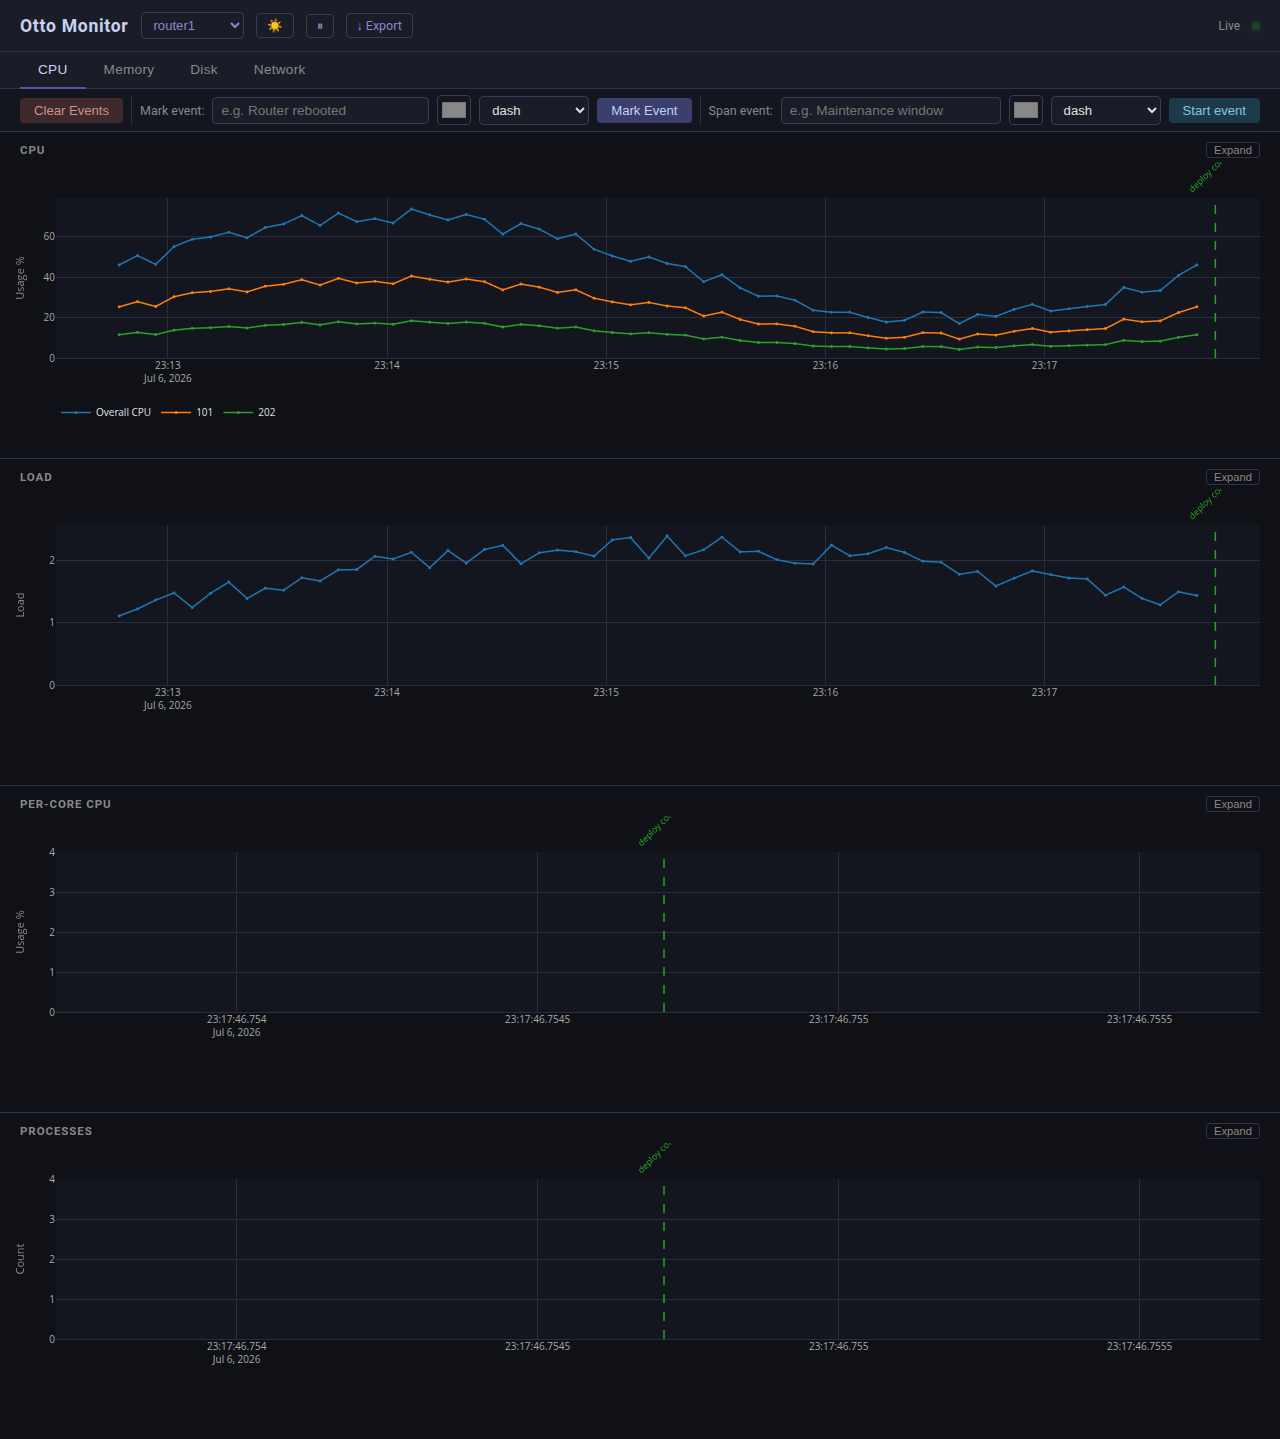Click the Start event button

tap(1214, 111)
